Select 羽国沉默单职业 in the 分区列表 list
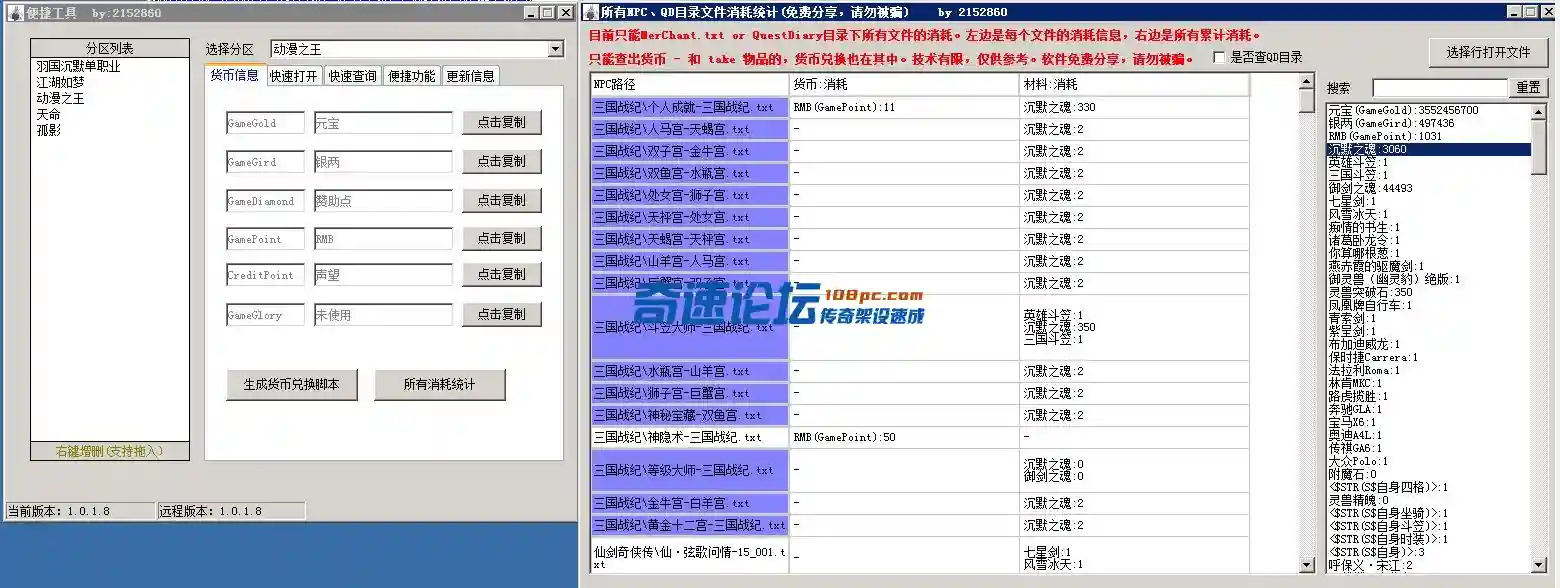Viewport: 1560px width, 588px height. (x=78, y=66)
